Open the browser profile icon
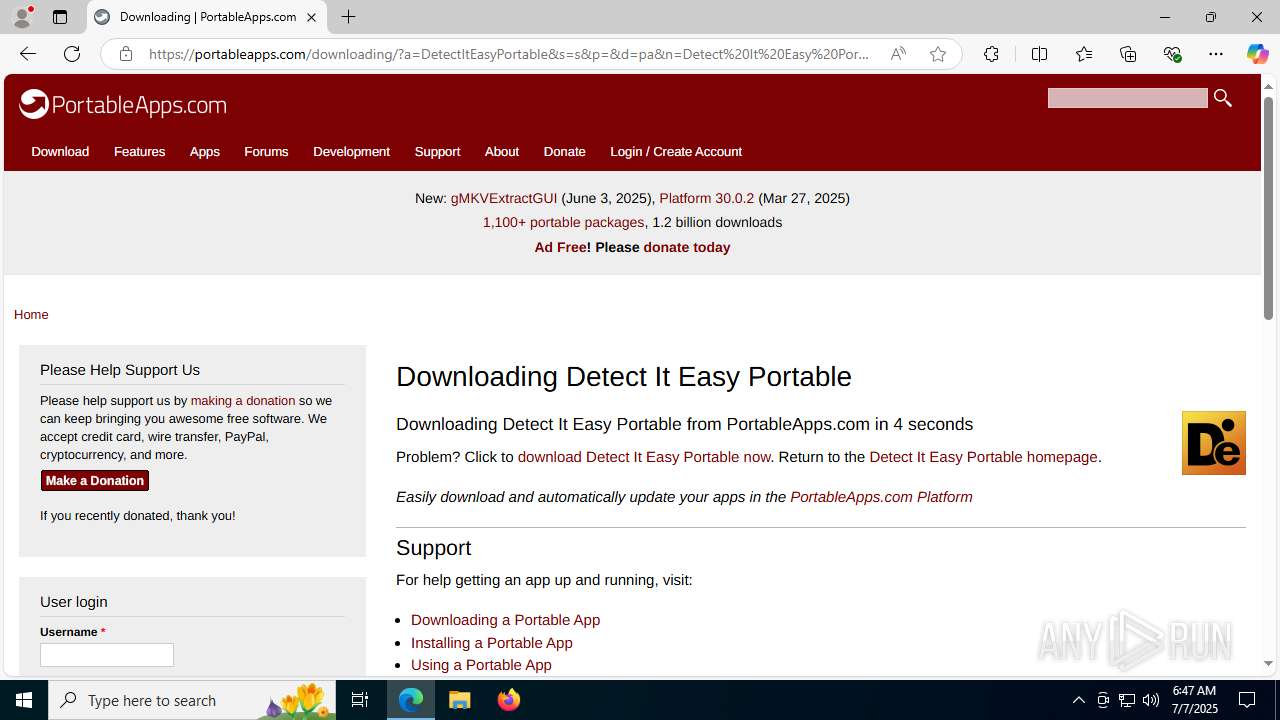Viewport: 1280px width, 720px height. coord(22,17)
